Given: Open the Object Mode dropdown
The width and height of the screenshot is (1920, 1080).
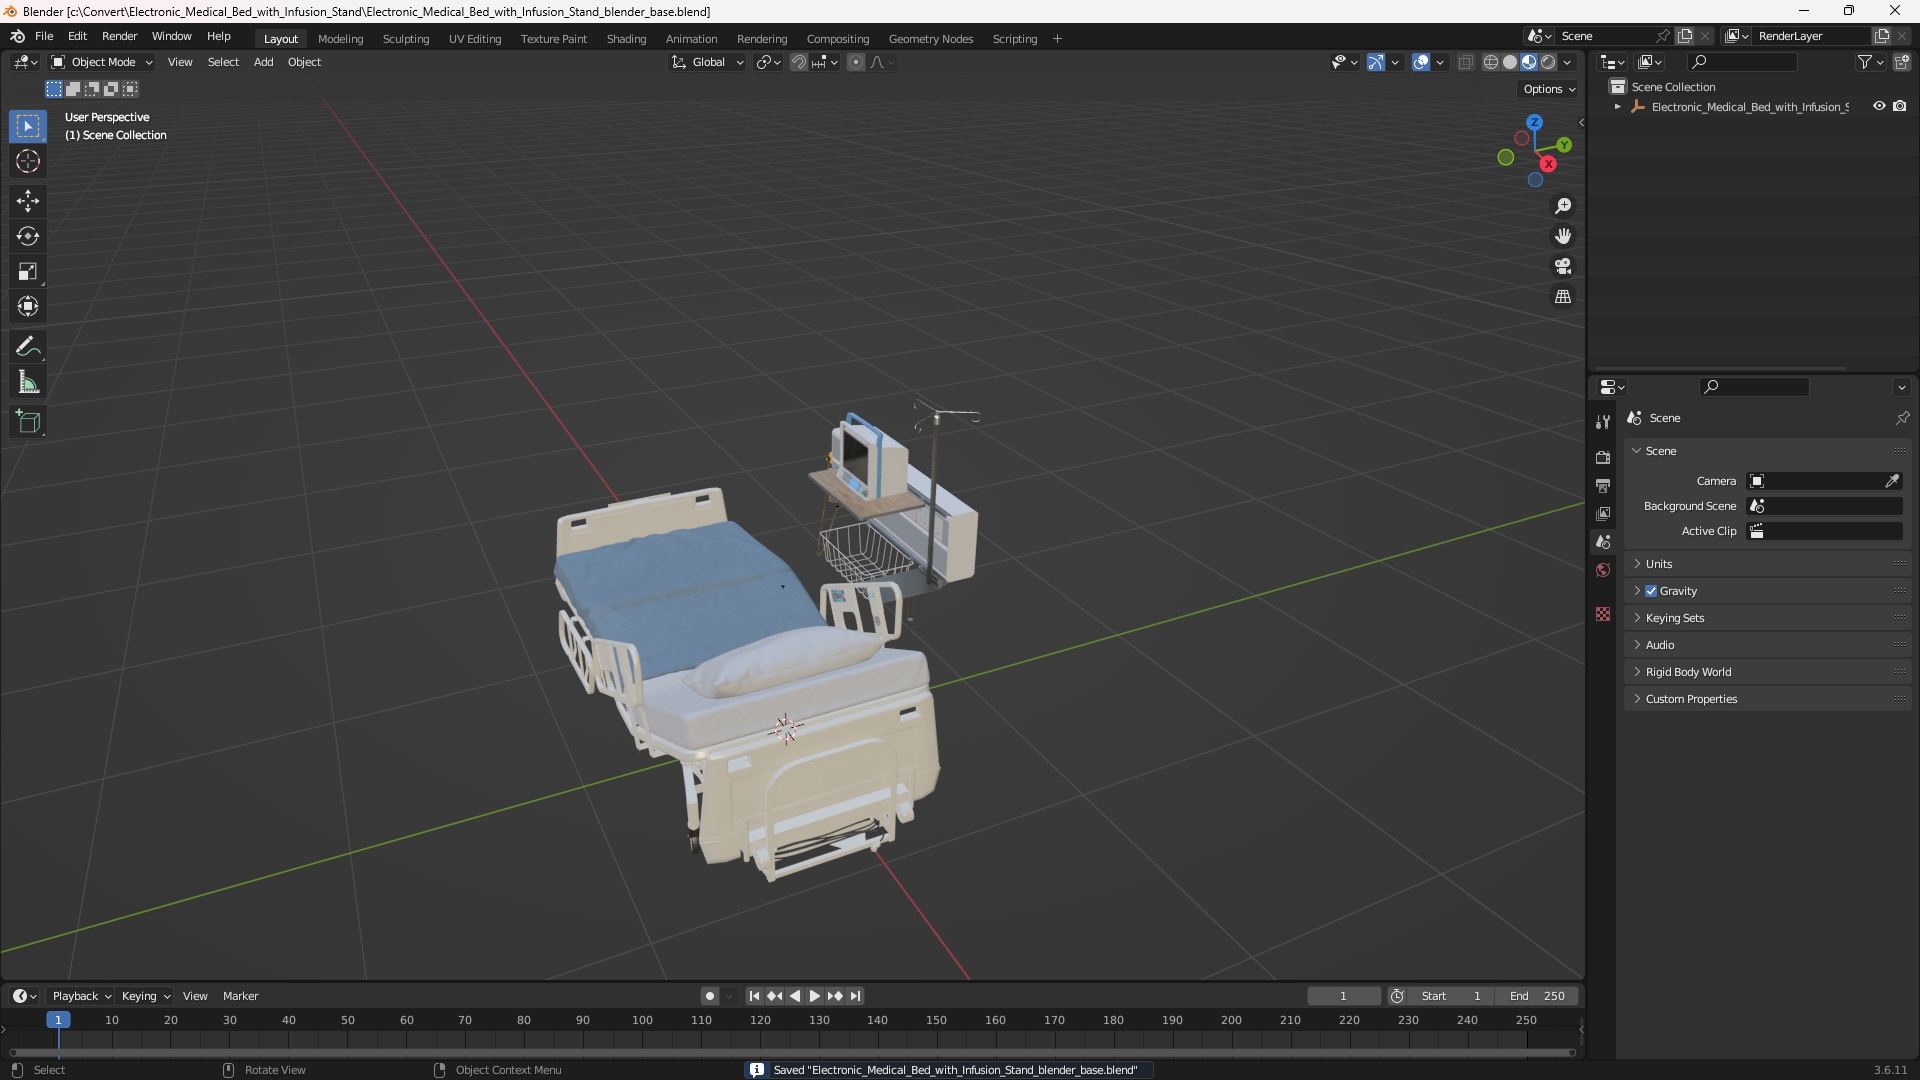Looking at the screenshot, I should (102, 62).
